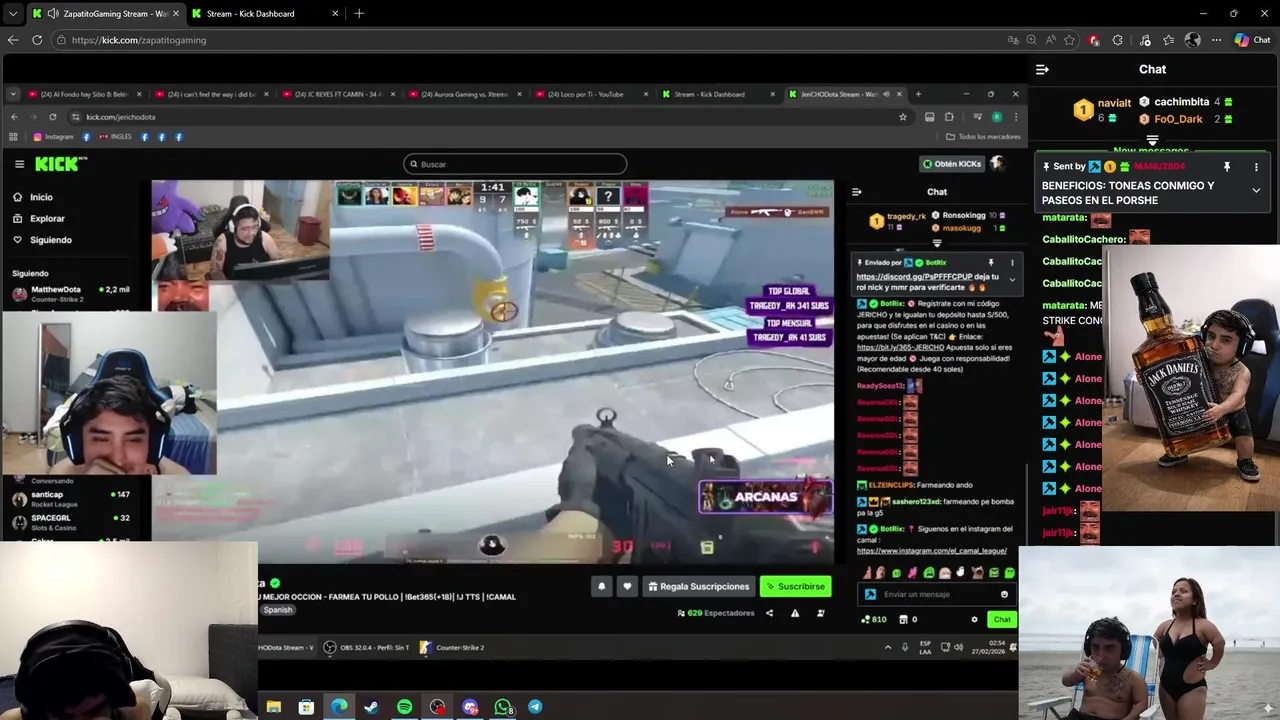Screen dimensions: 1280x720
Task: Open Todos los marcadores folder
Action: (x=984, y=137)
